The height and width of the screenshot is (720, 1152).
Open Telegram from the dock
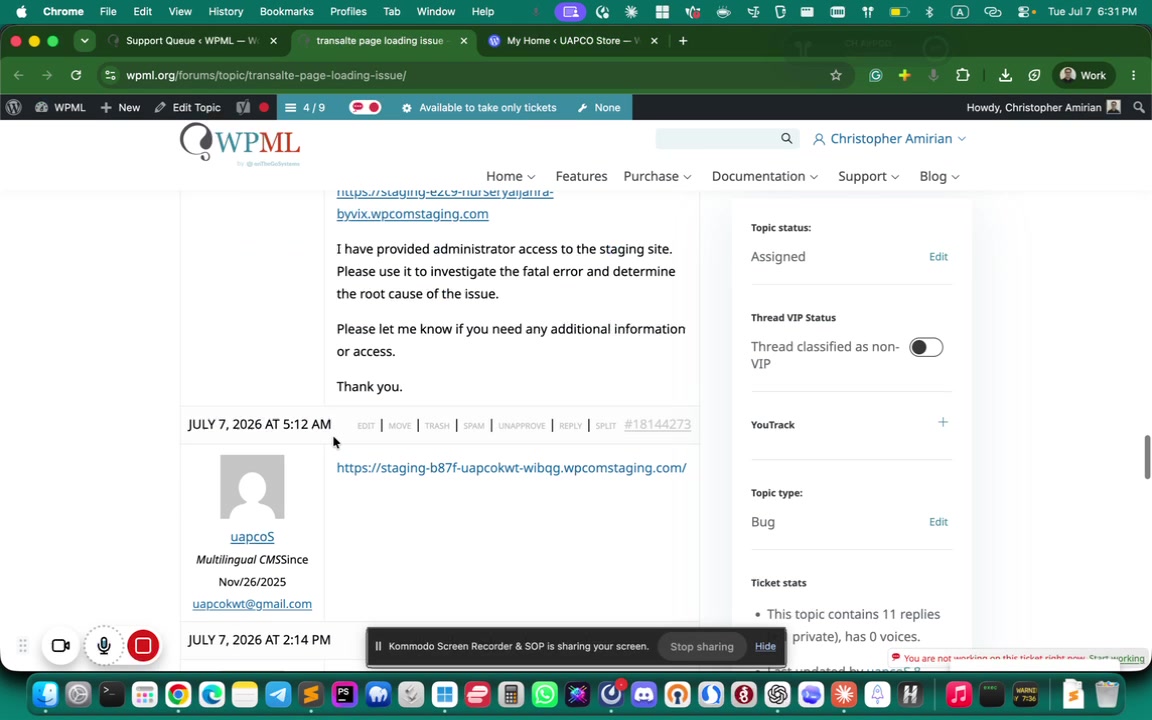pyautogui.click(x=278, y=694)
